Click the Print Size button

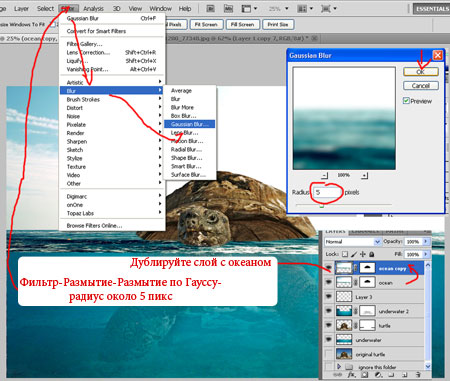click(278, 24)
